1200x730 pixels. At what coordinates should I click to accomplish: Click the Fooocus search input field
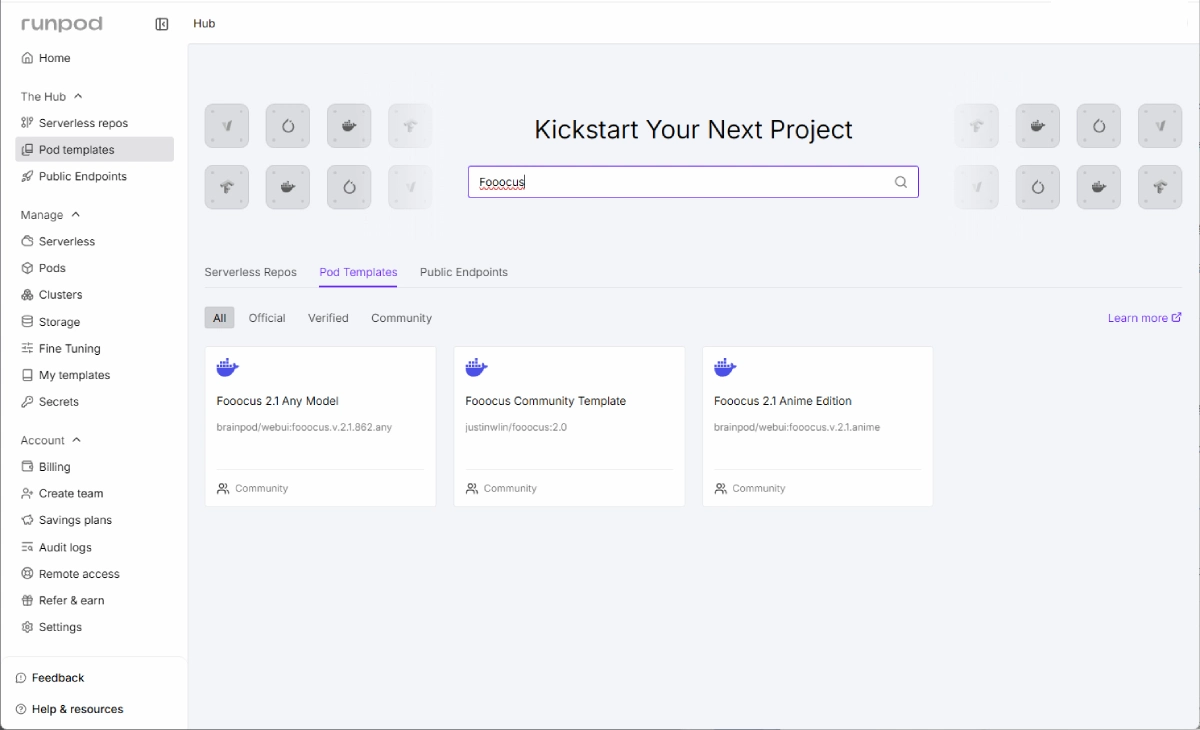click(680, 182)
